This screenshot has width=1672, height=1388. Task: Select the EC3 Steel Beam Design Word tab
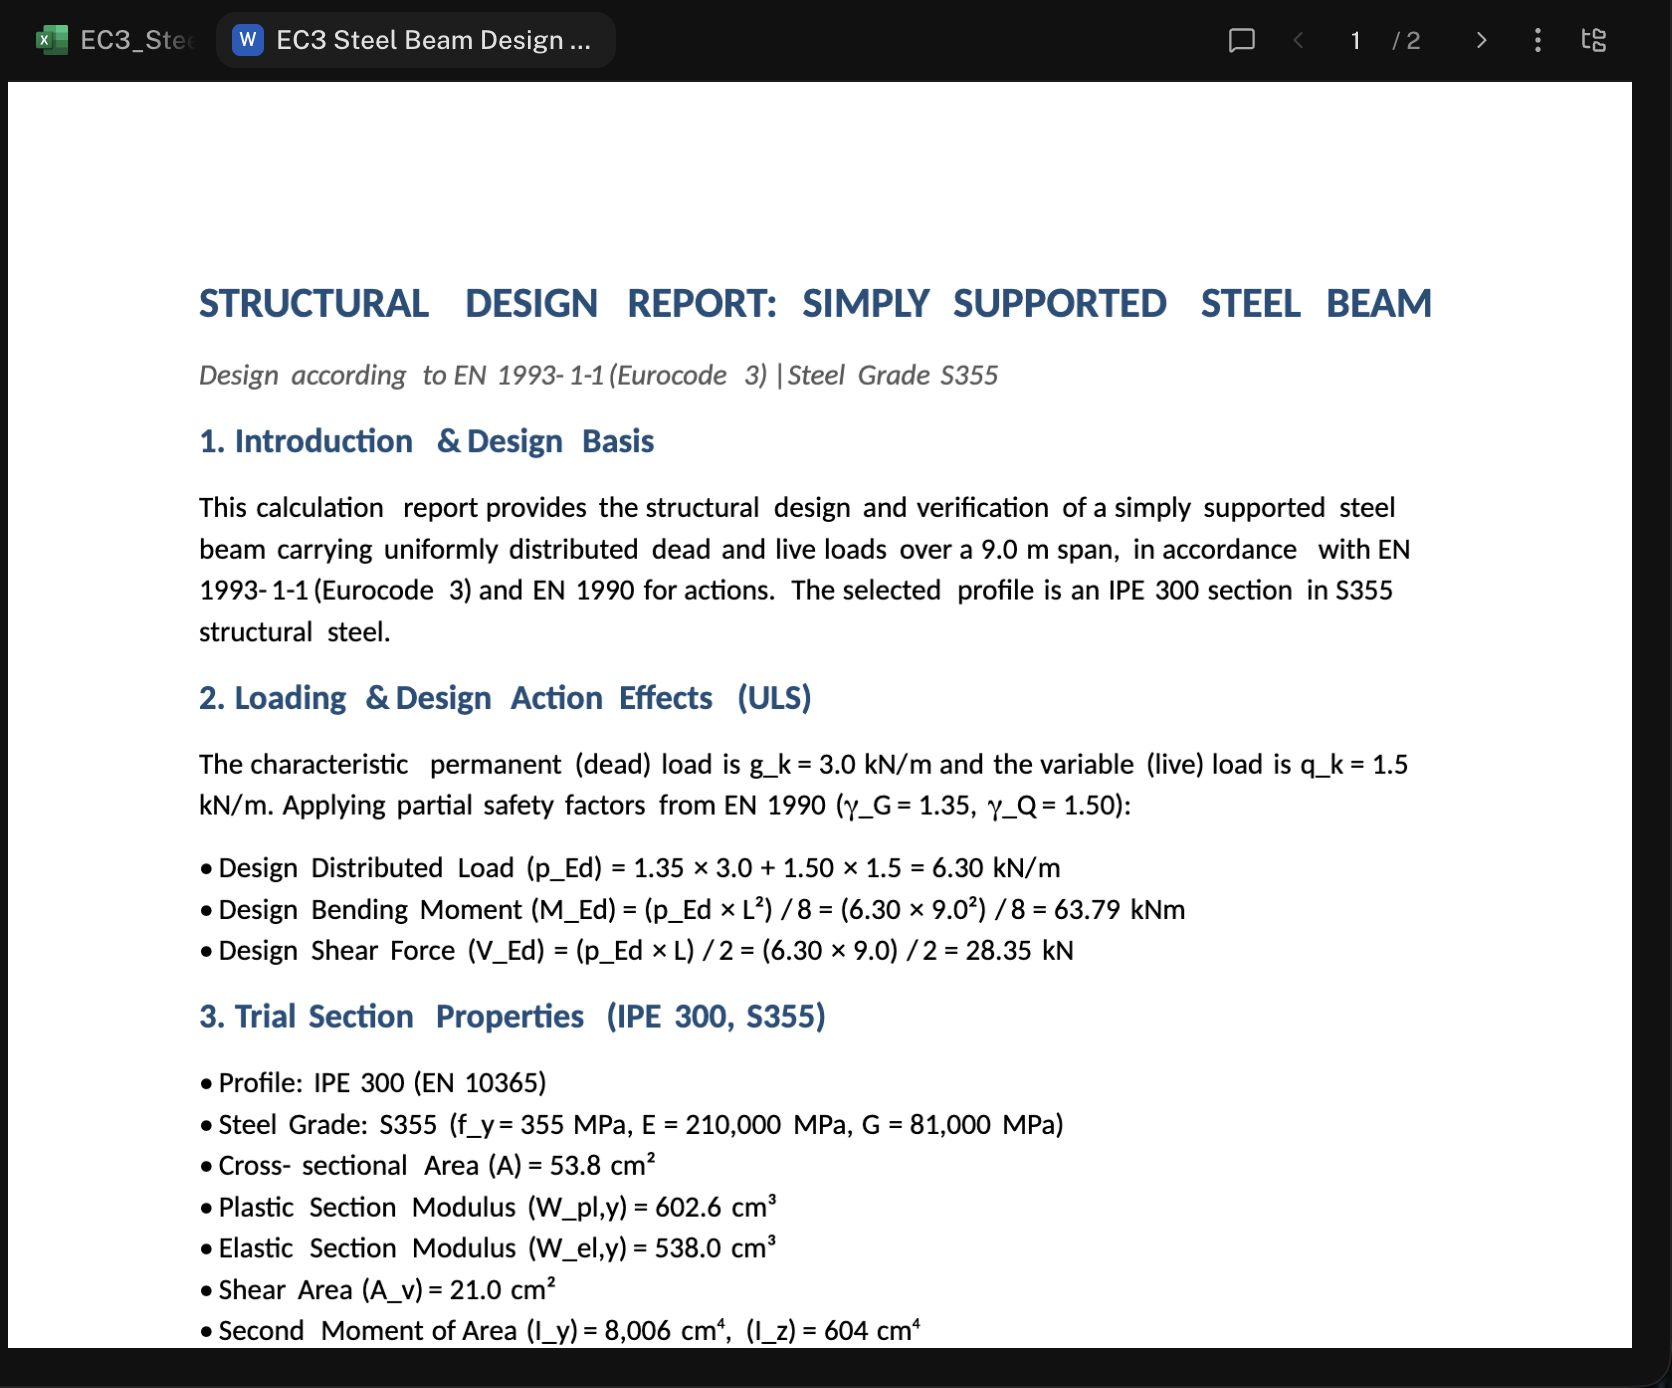coord(415,40)
